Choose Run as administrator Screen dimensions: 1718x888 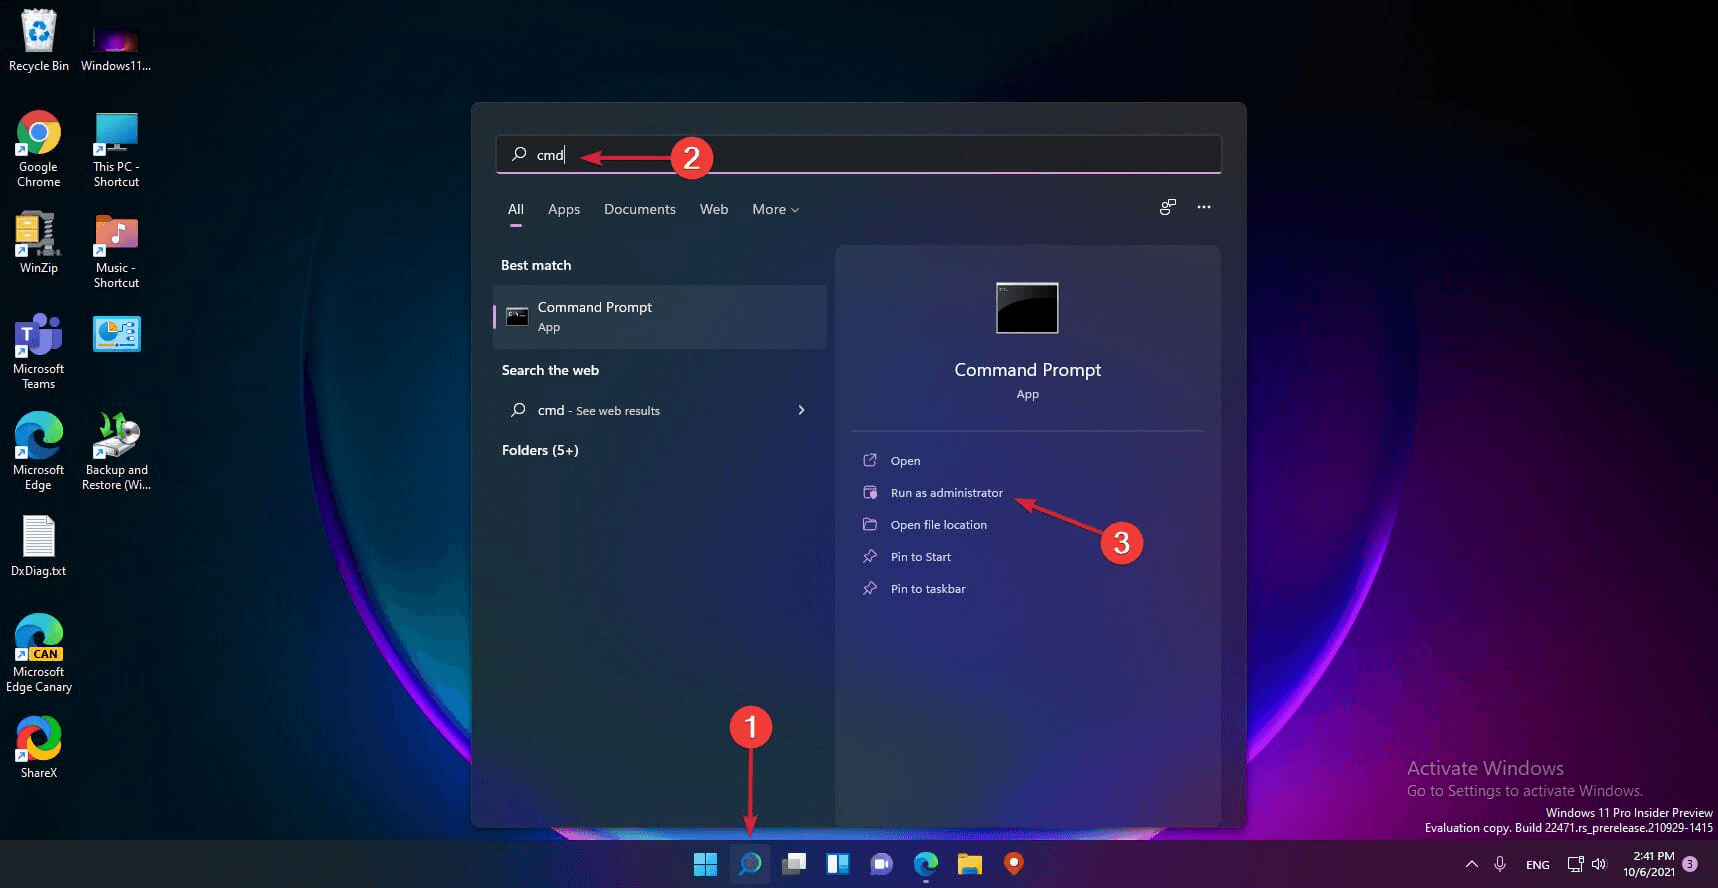coord(946,493)
